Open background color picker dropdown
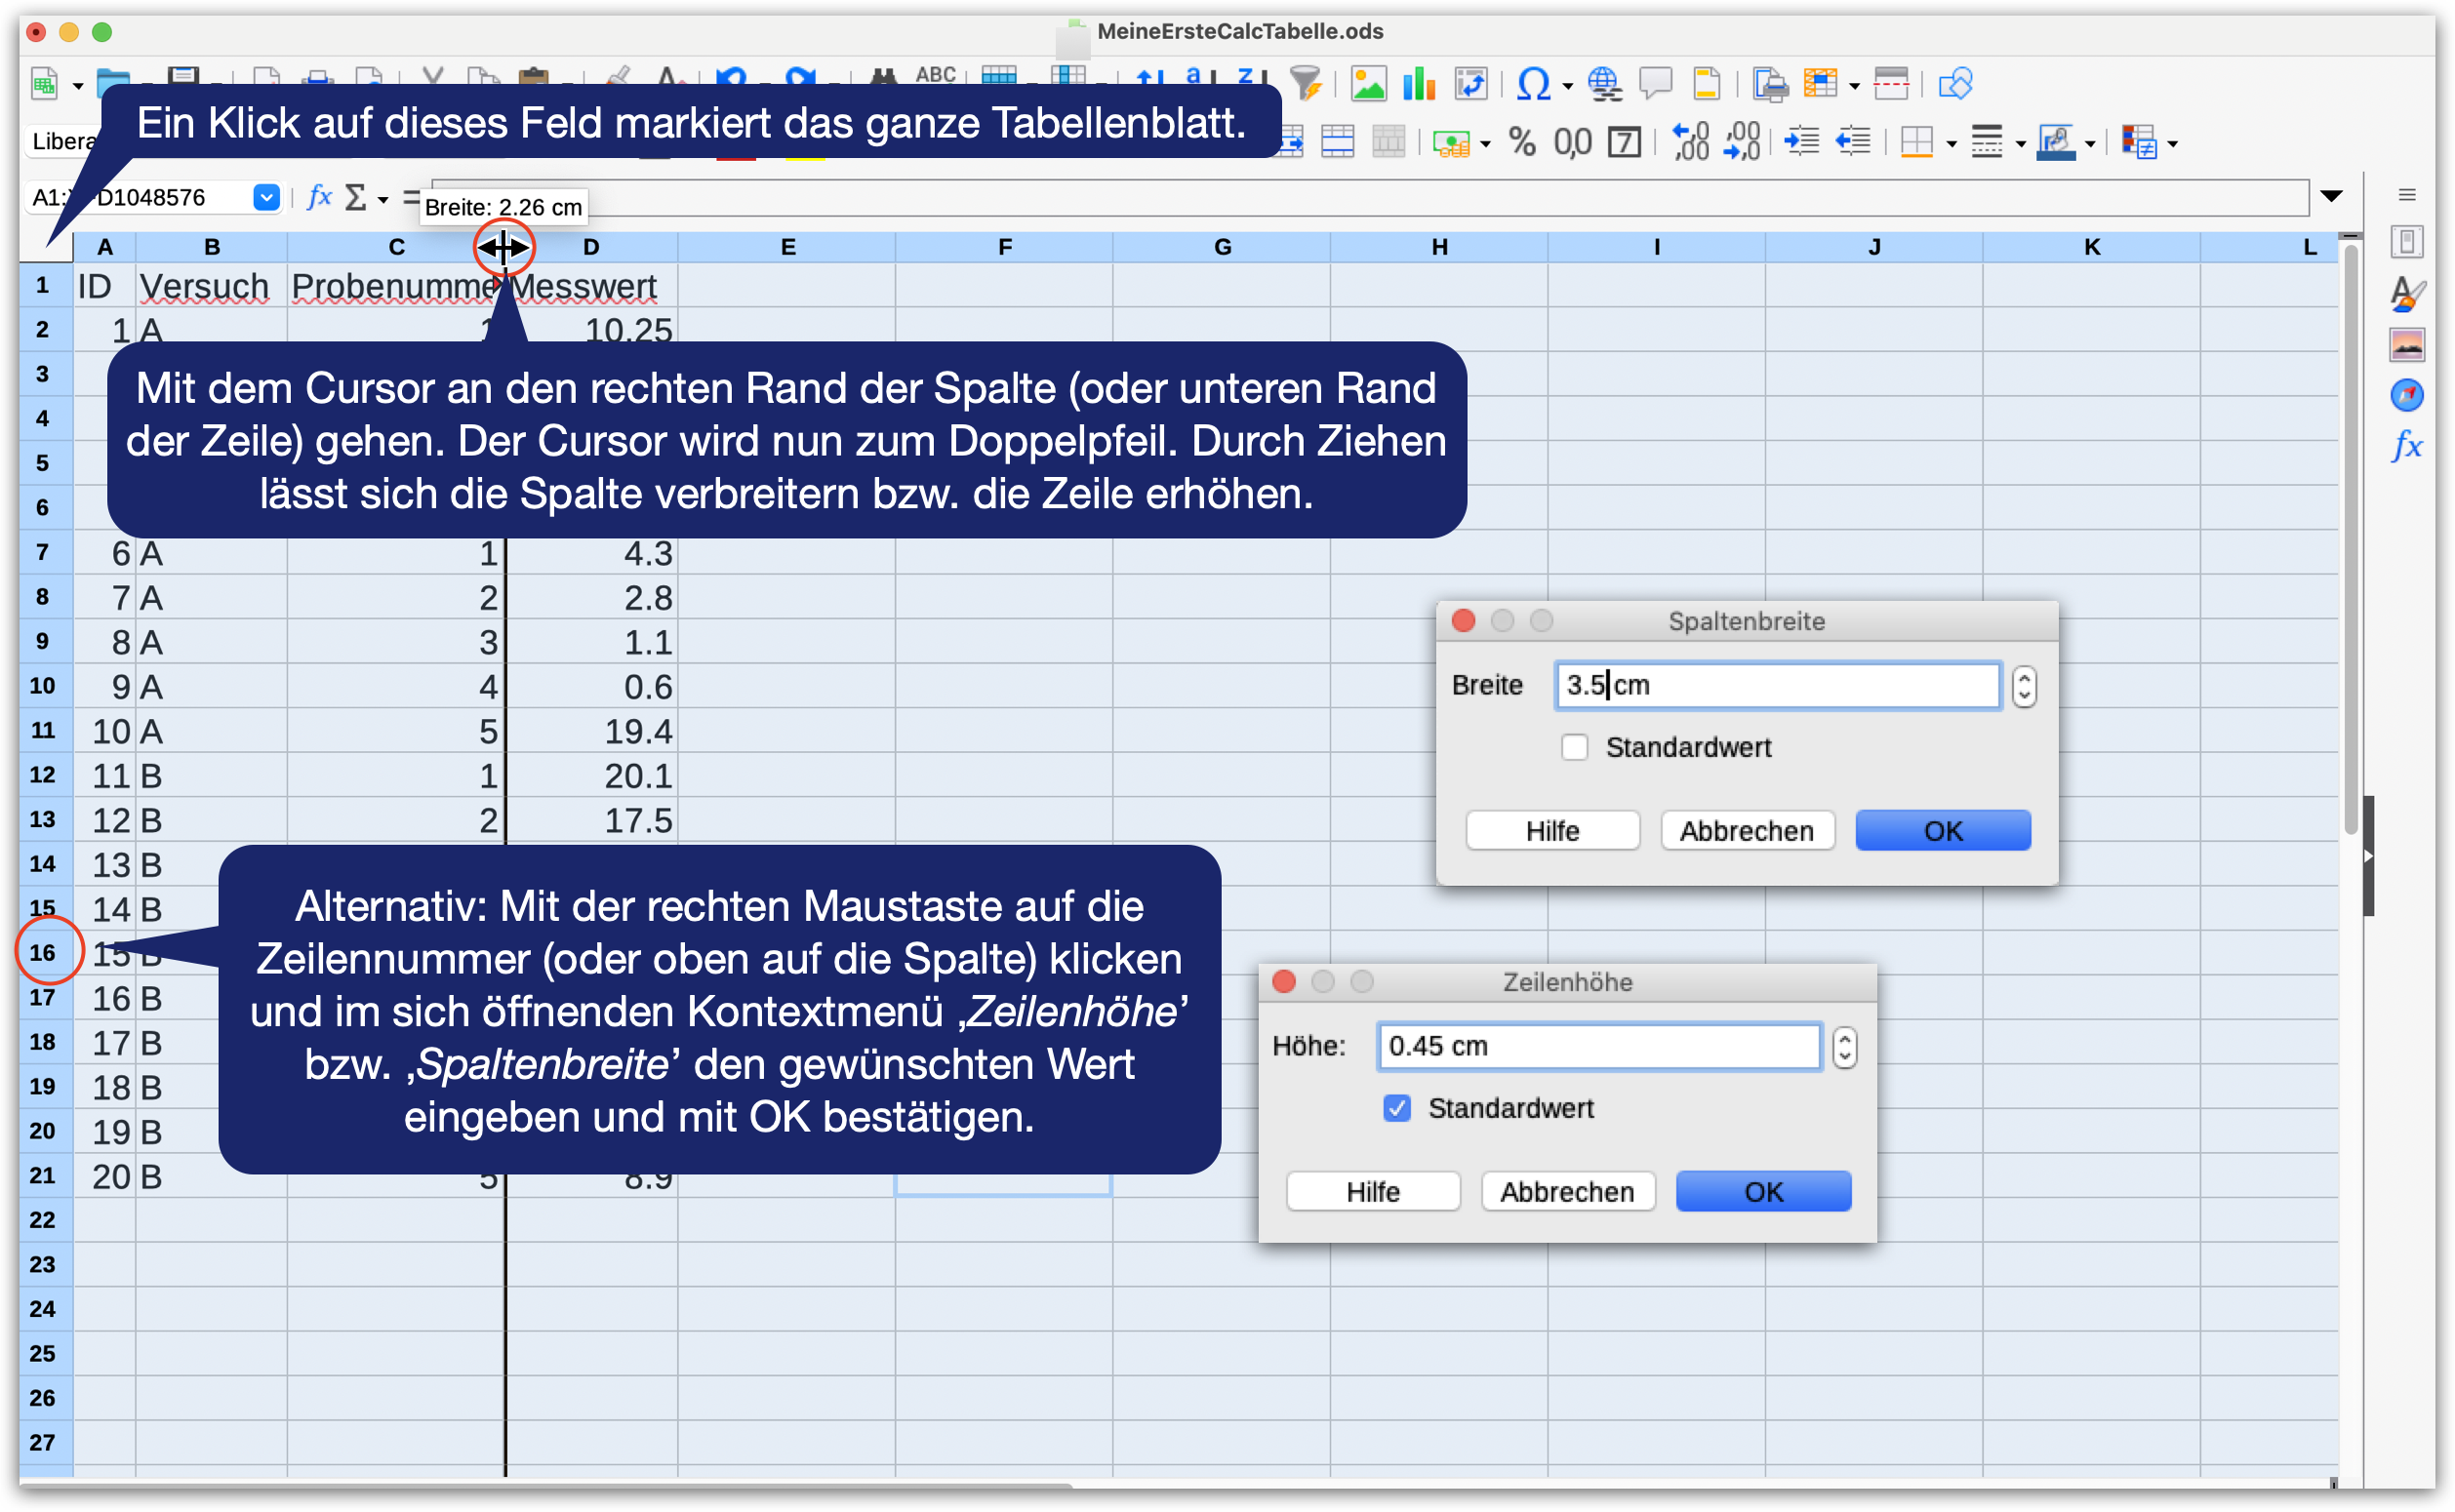Image resolution: width=2455 pixels, height=1512 pixels. click(2091, 143)
